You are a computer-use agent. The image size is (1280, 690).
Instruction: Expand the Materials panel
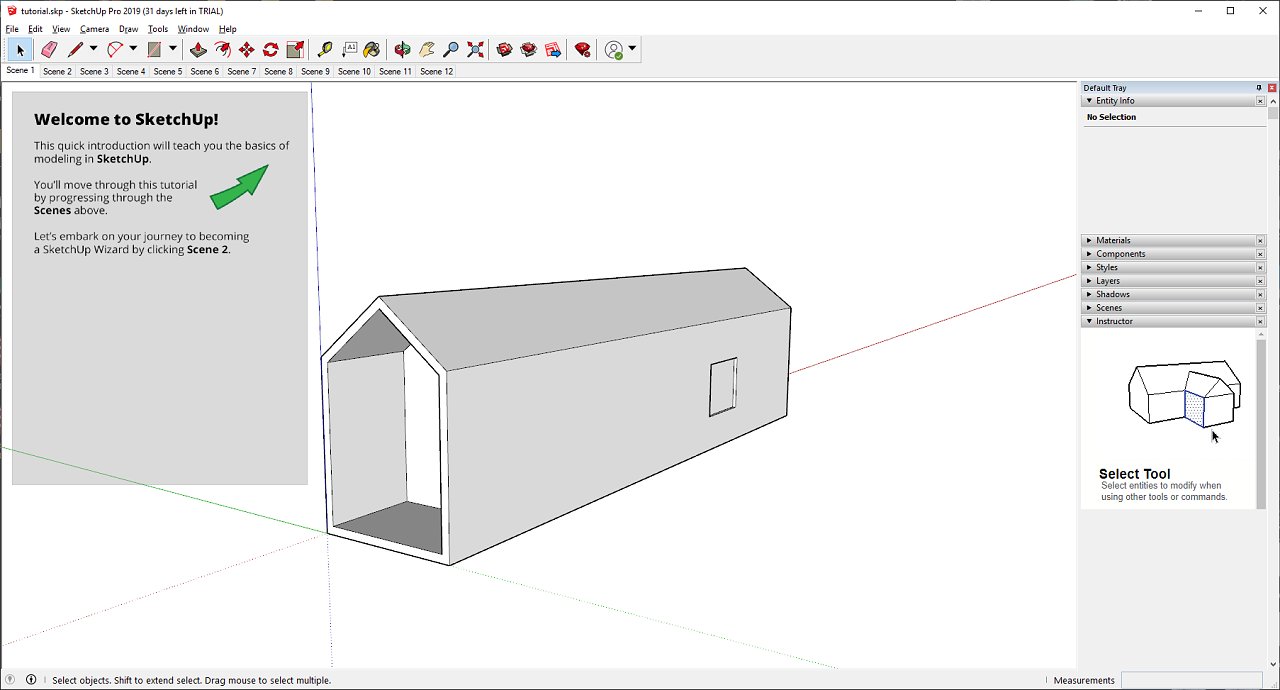1113,240
